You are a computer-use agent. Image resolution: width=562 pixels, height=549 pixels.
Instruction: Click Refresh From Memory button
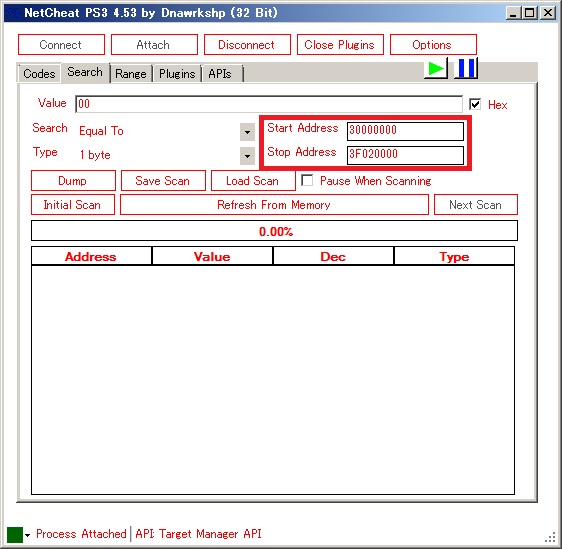[x=274, y=205]
